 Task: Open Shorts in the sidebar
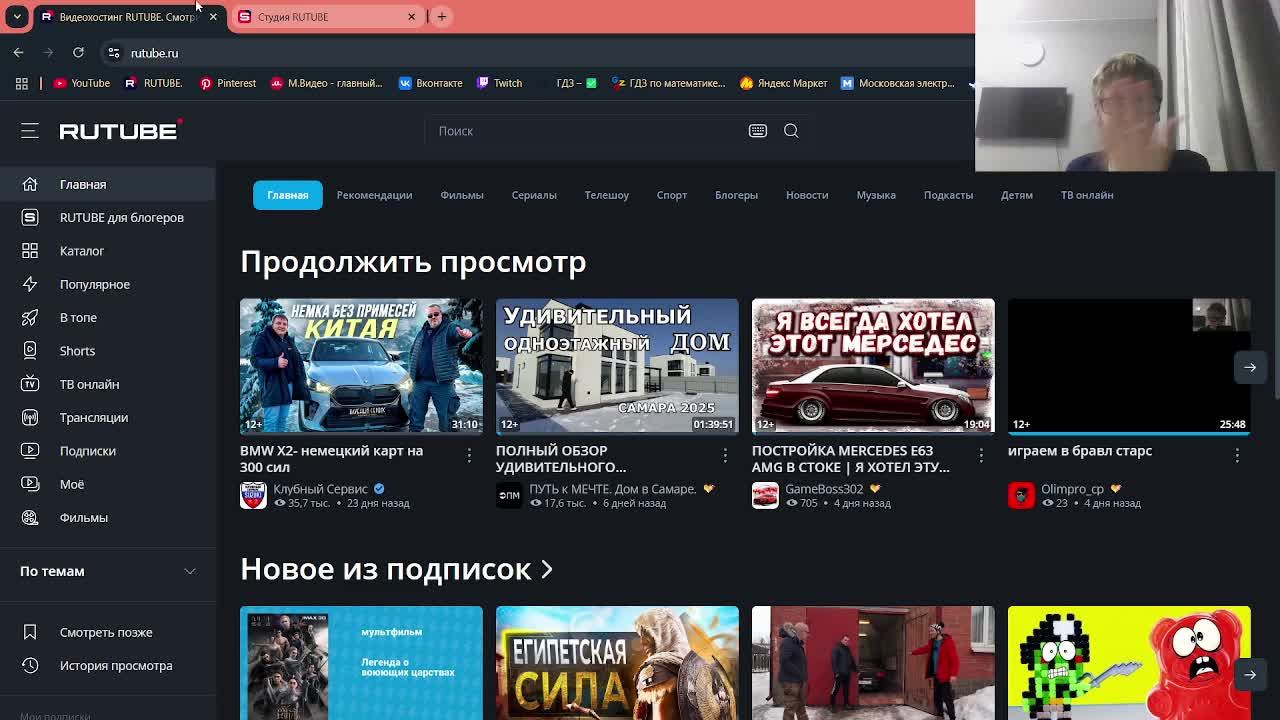[x=107, y=351]
